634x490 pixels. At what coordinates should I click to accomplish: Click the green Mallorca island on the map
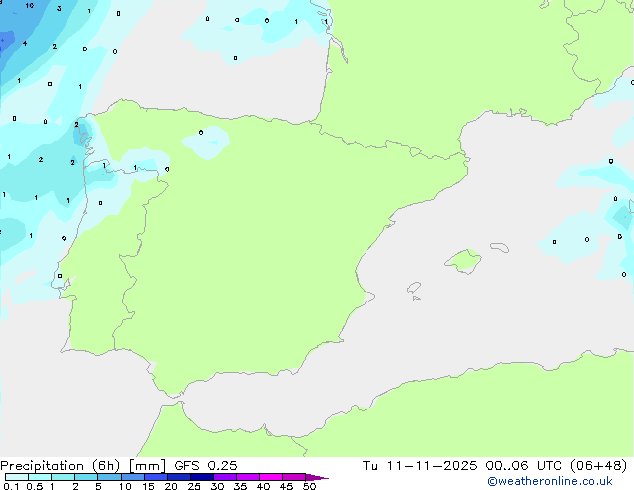point(464,261)
